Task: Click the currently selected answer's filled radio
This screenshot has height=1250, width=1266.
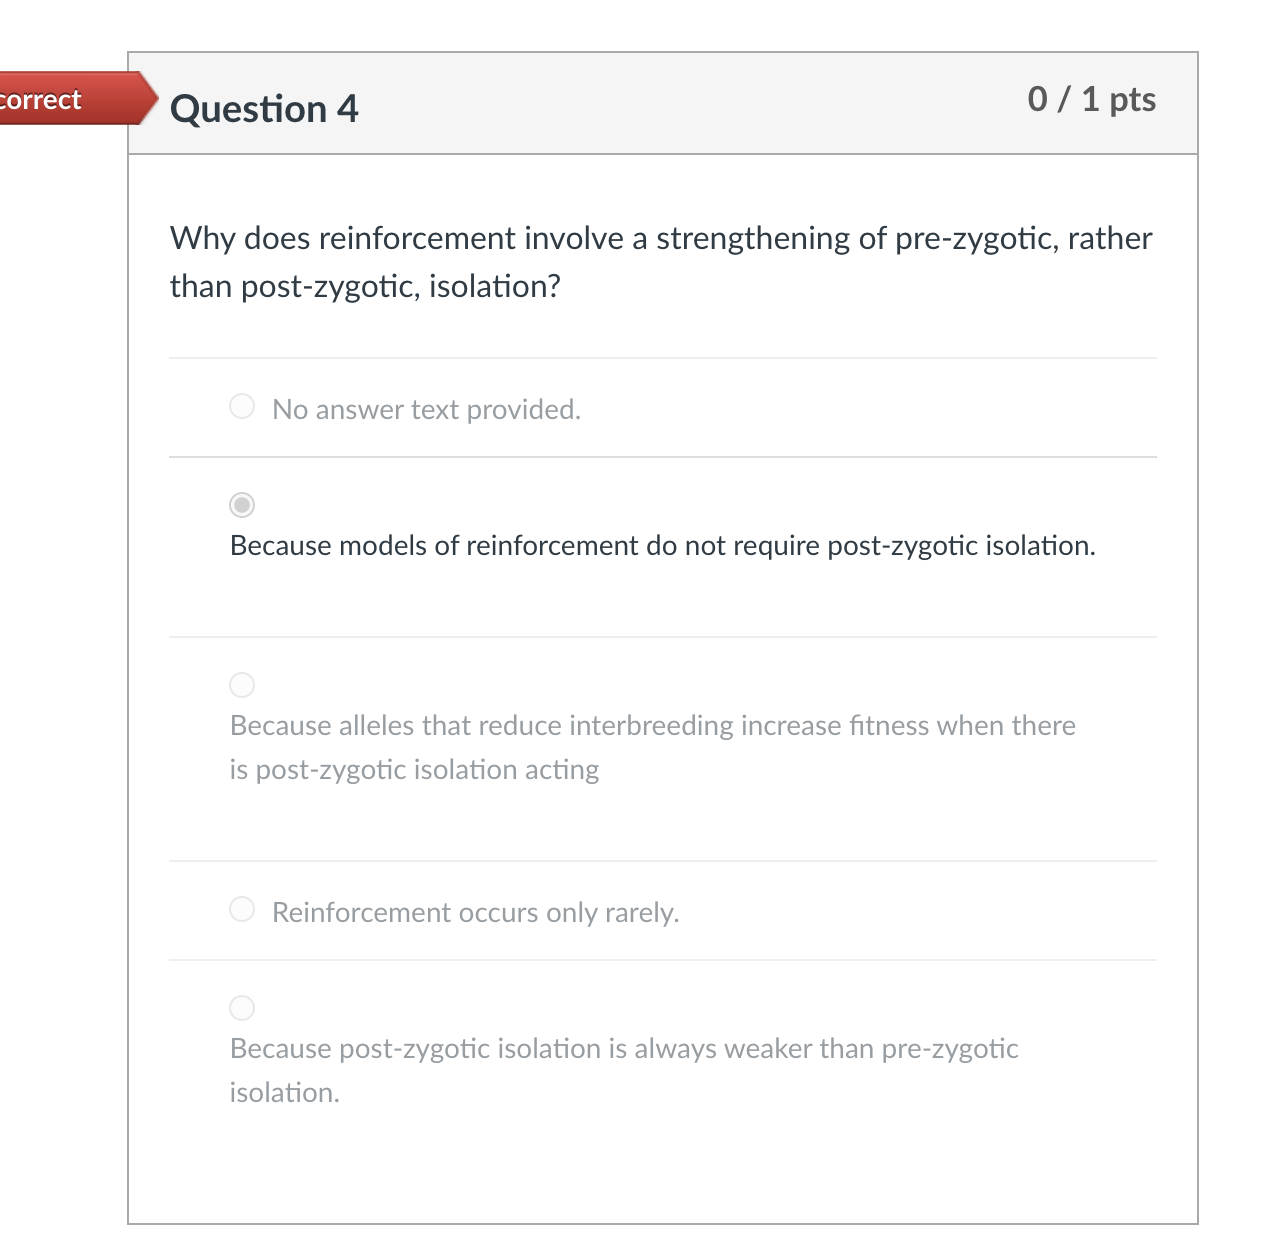Action: tap(241, 506)
